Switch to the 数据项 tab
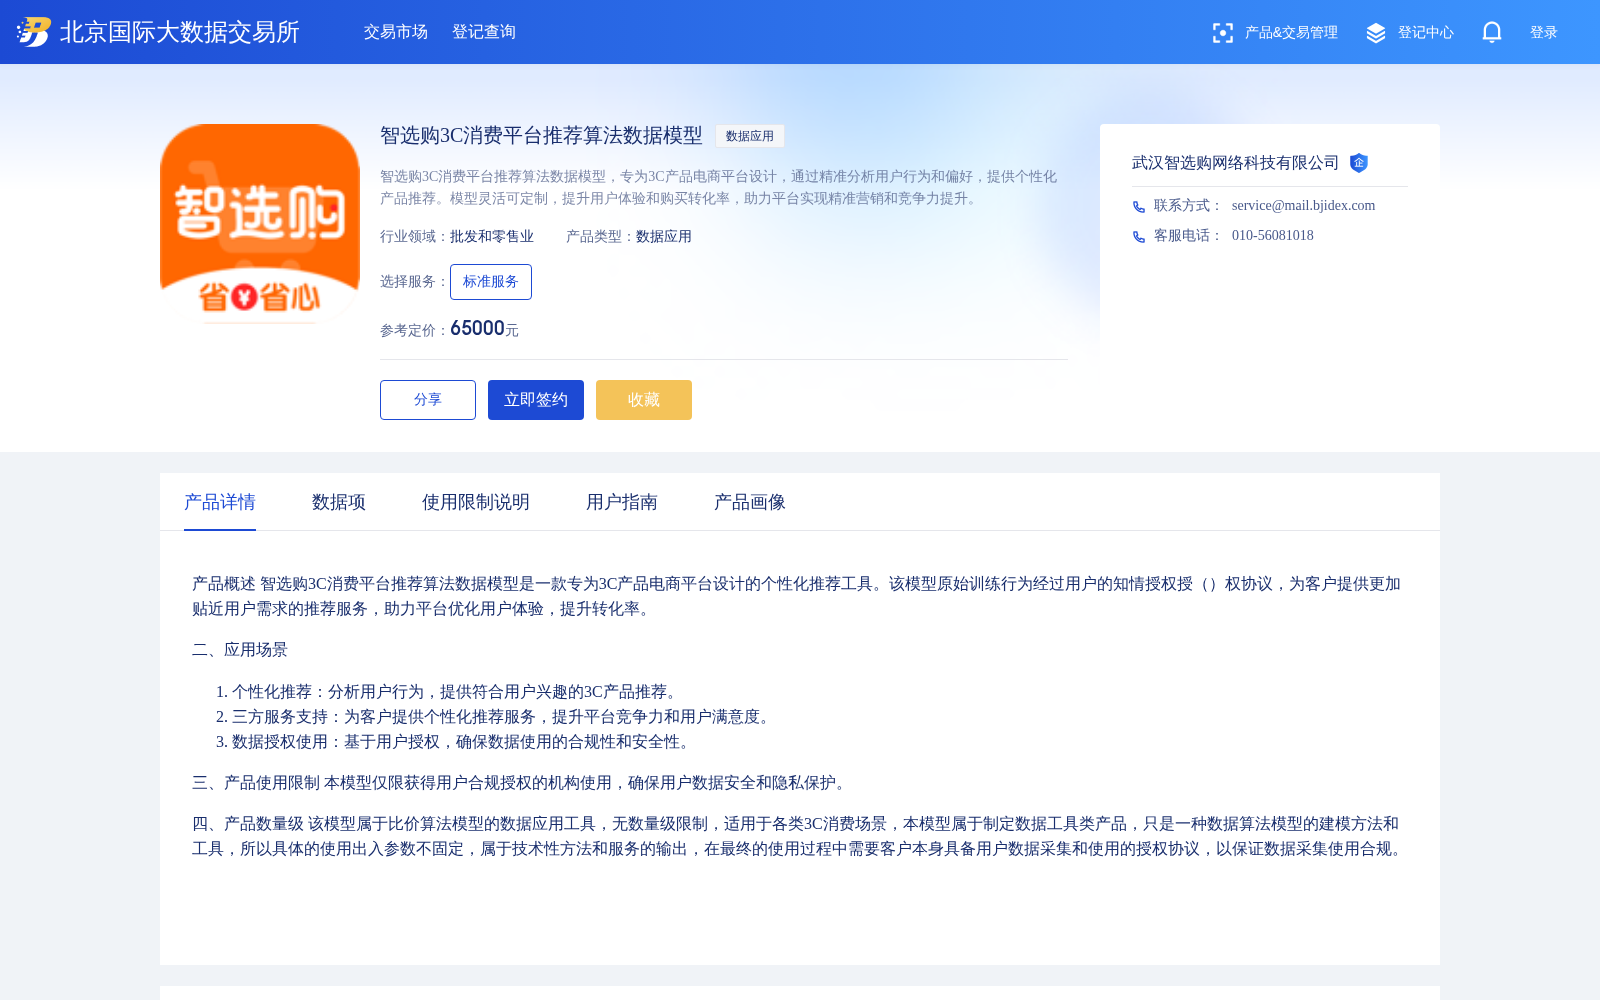The height and width of the screenshot is (1000, 1600). tap(339, 502)
